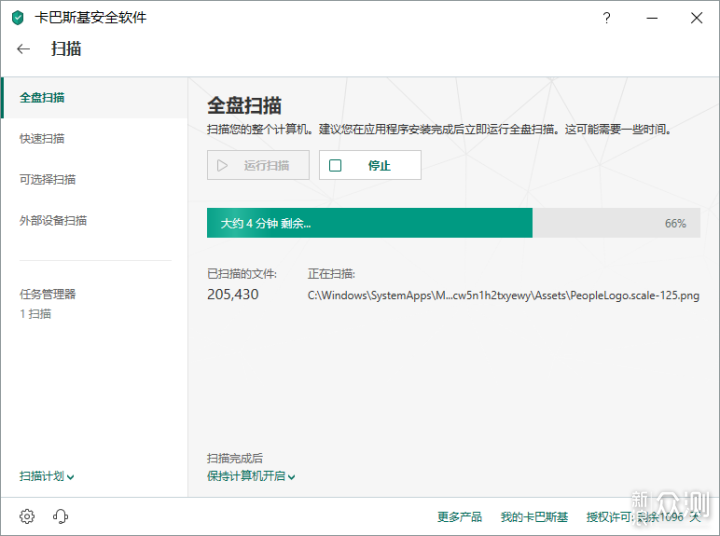
Task: Expand 保持计算机开启 dropdown
Action: point(251,476)
